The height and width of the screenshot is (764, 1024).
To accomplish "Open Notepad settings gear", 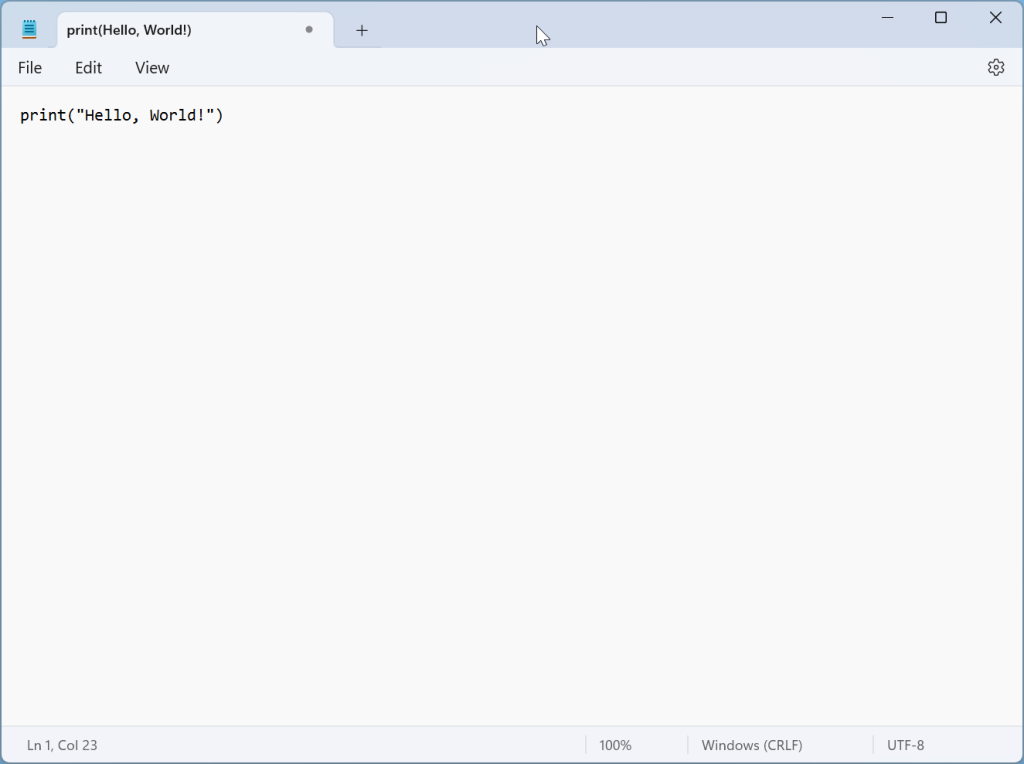I will pyautogui.click(x=995, y=67).
